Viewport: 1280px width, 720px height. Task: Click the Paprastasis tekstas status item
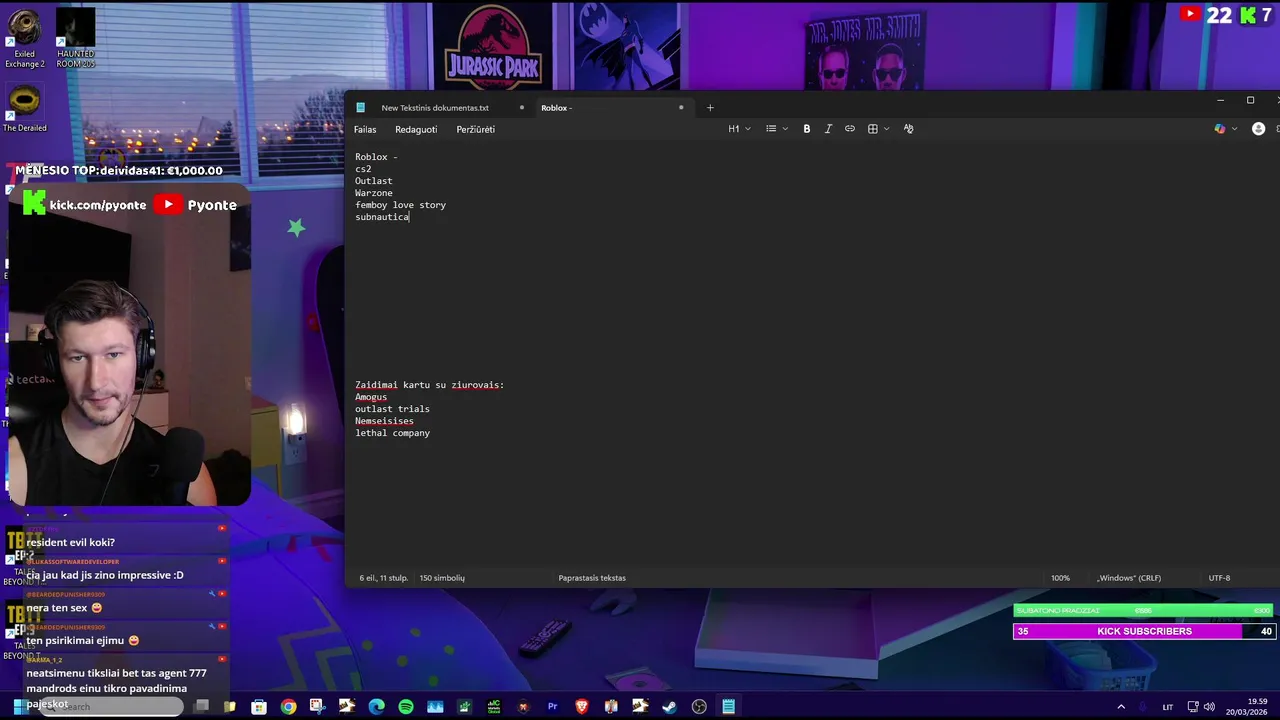[592, 578]
